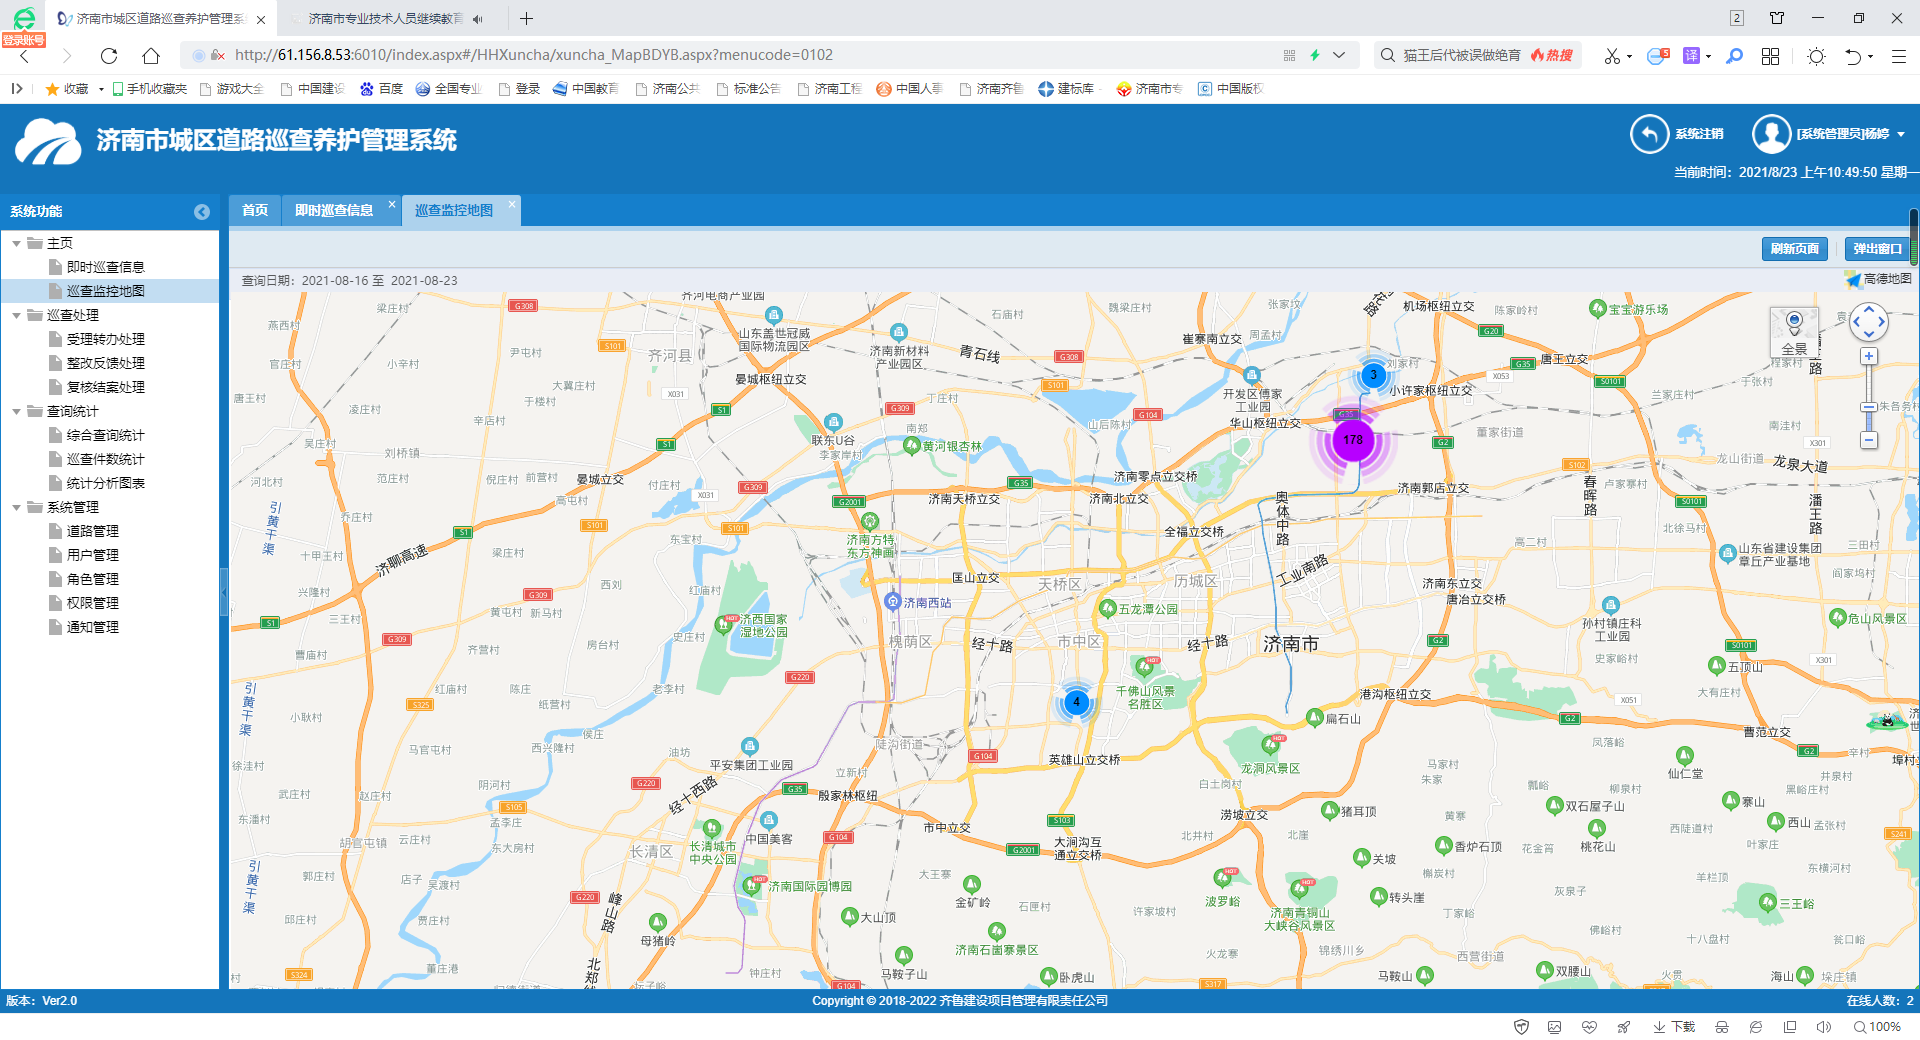The width and height of the screenshot is (1920, 1040).
Task: Collapse the 系统功能 sidebar with arrow icon
Action: (202, 212)
